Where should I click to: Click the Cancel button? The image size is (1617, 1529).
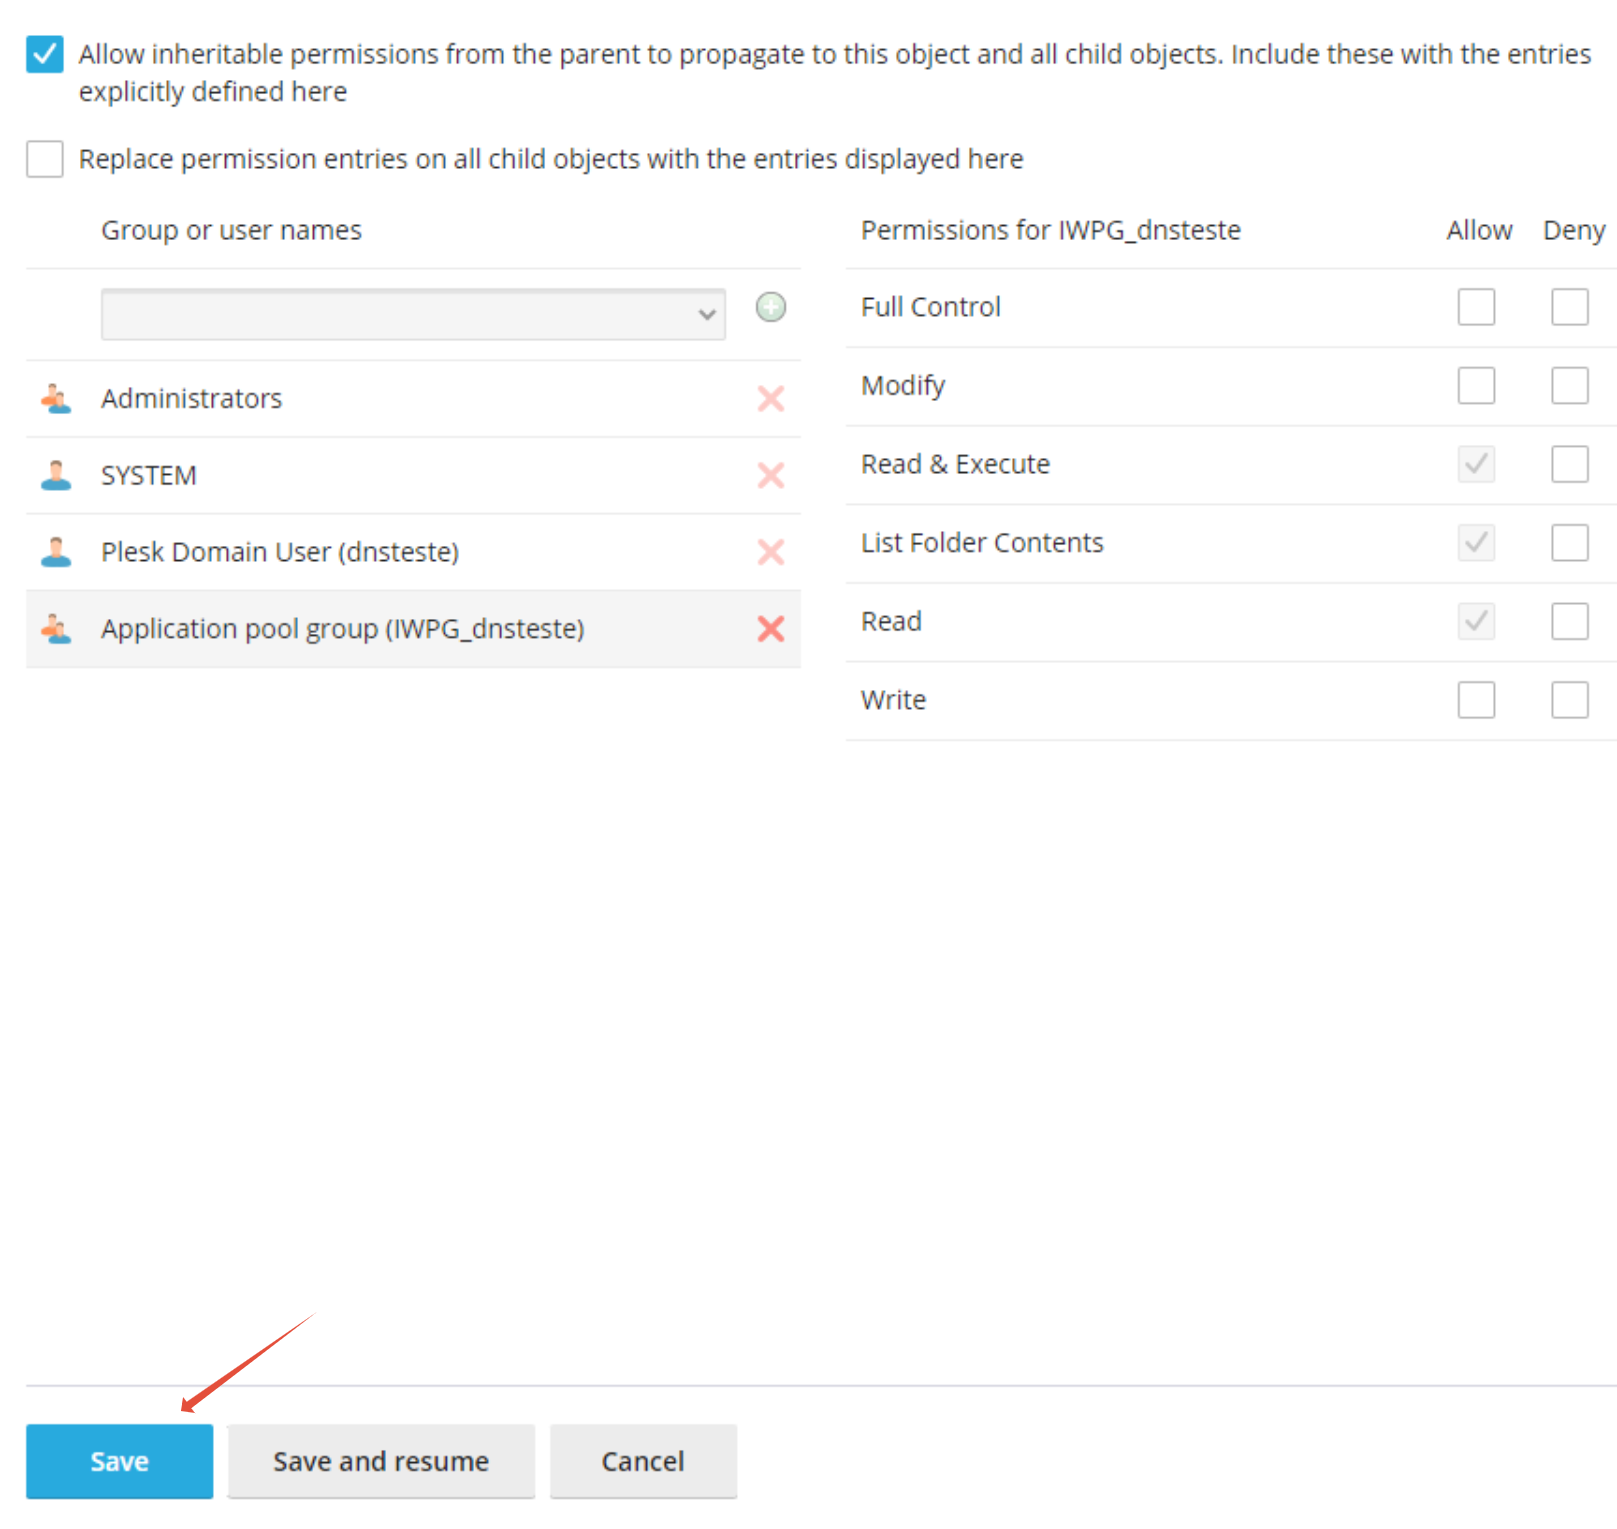click(643, 1461)
